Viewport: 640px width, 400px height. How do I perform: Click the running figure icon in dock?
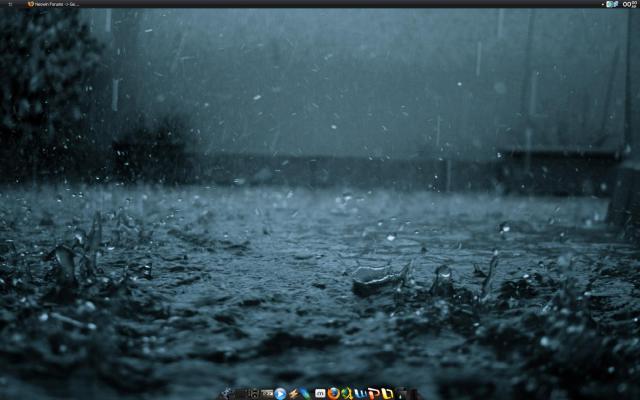coord(227,393)
